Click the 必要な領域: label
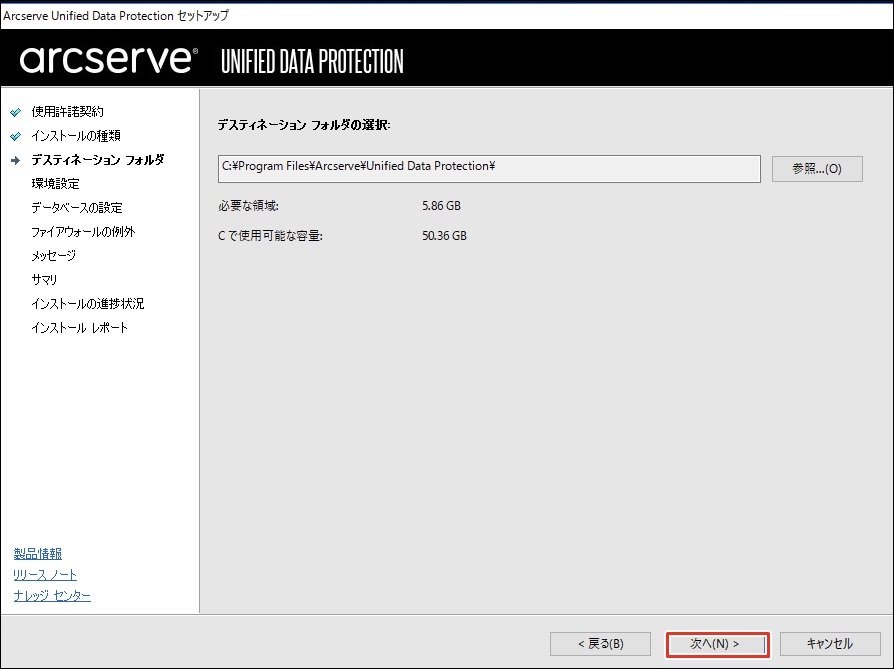Image resolution: width=894 pixels, height=669 pixels. tap(248, 206)
